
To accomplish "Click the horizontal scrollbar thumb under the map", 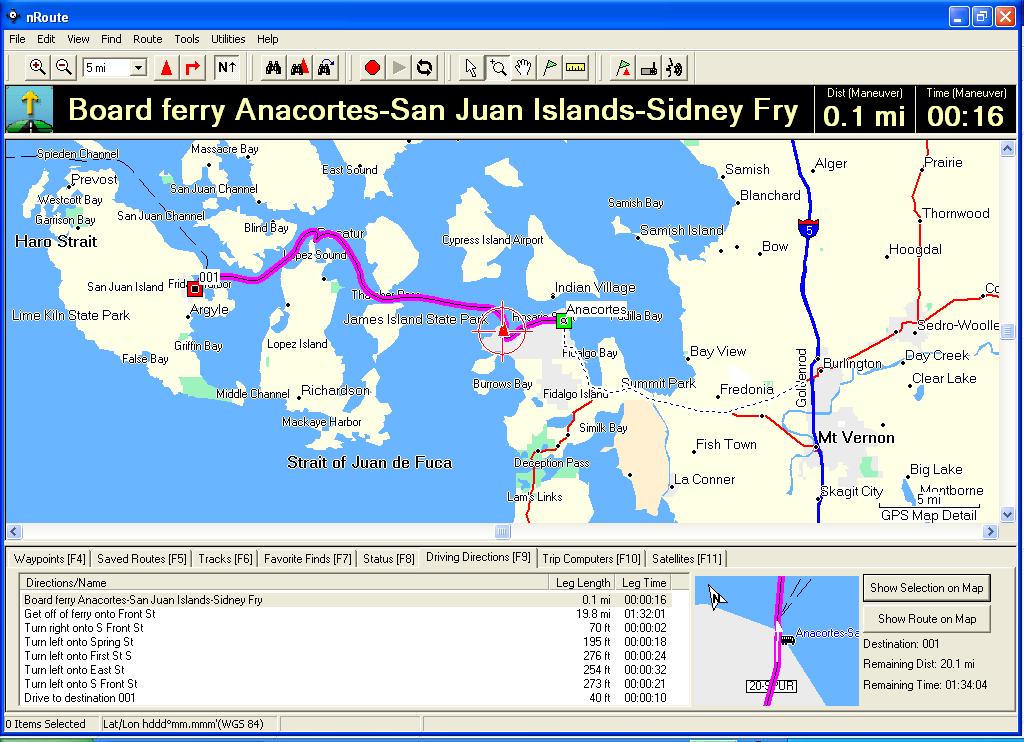I will 502,532.
